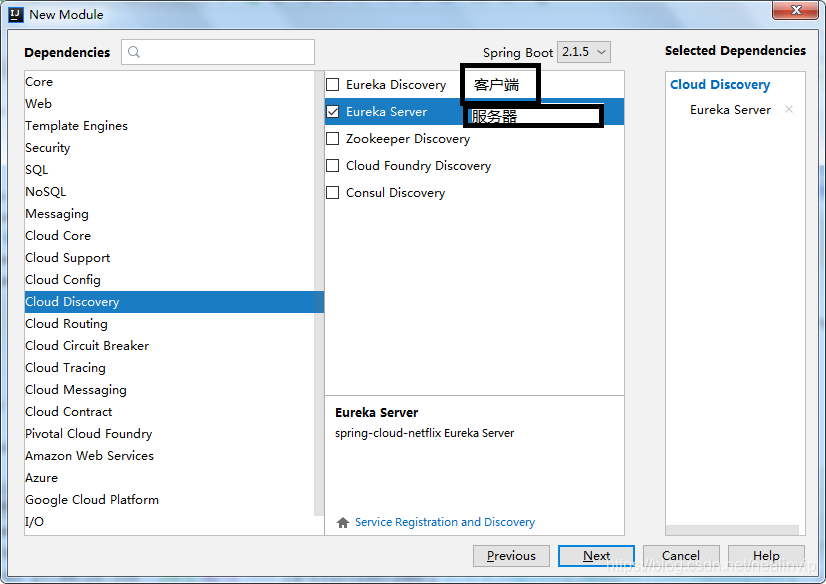
Task: Click 'spring-cloud-netflix Eureka Server' description text
Action: [x=424, y=433]
